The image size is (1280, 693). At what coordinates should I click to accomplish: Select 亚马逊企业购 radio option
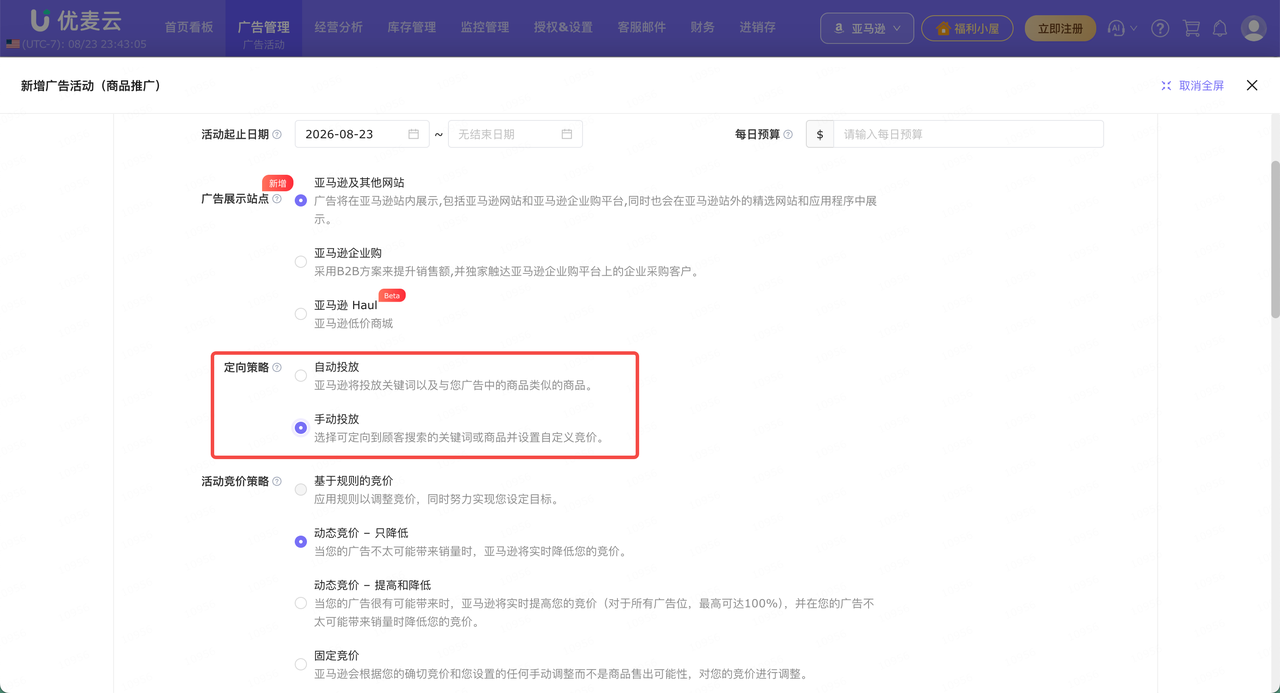click(301, 262)
